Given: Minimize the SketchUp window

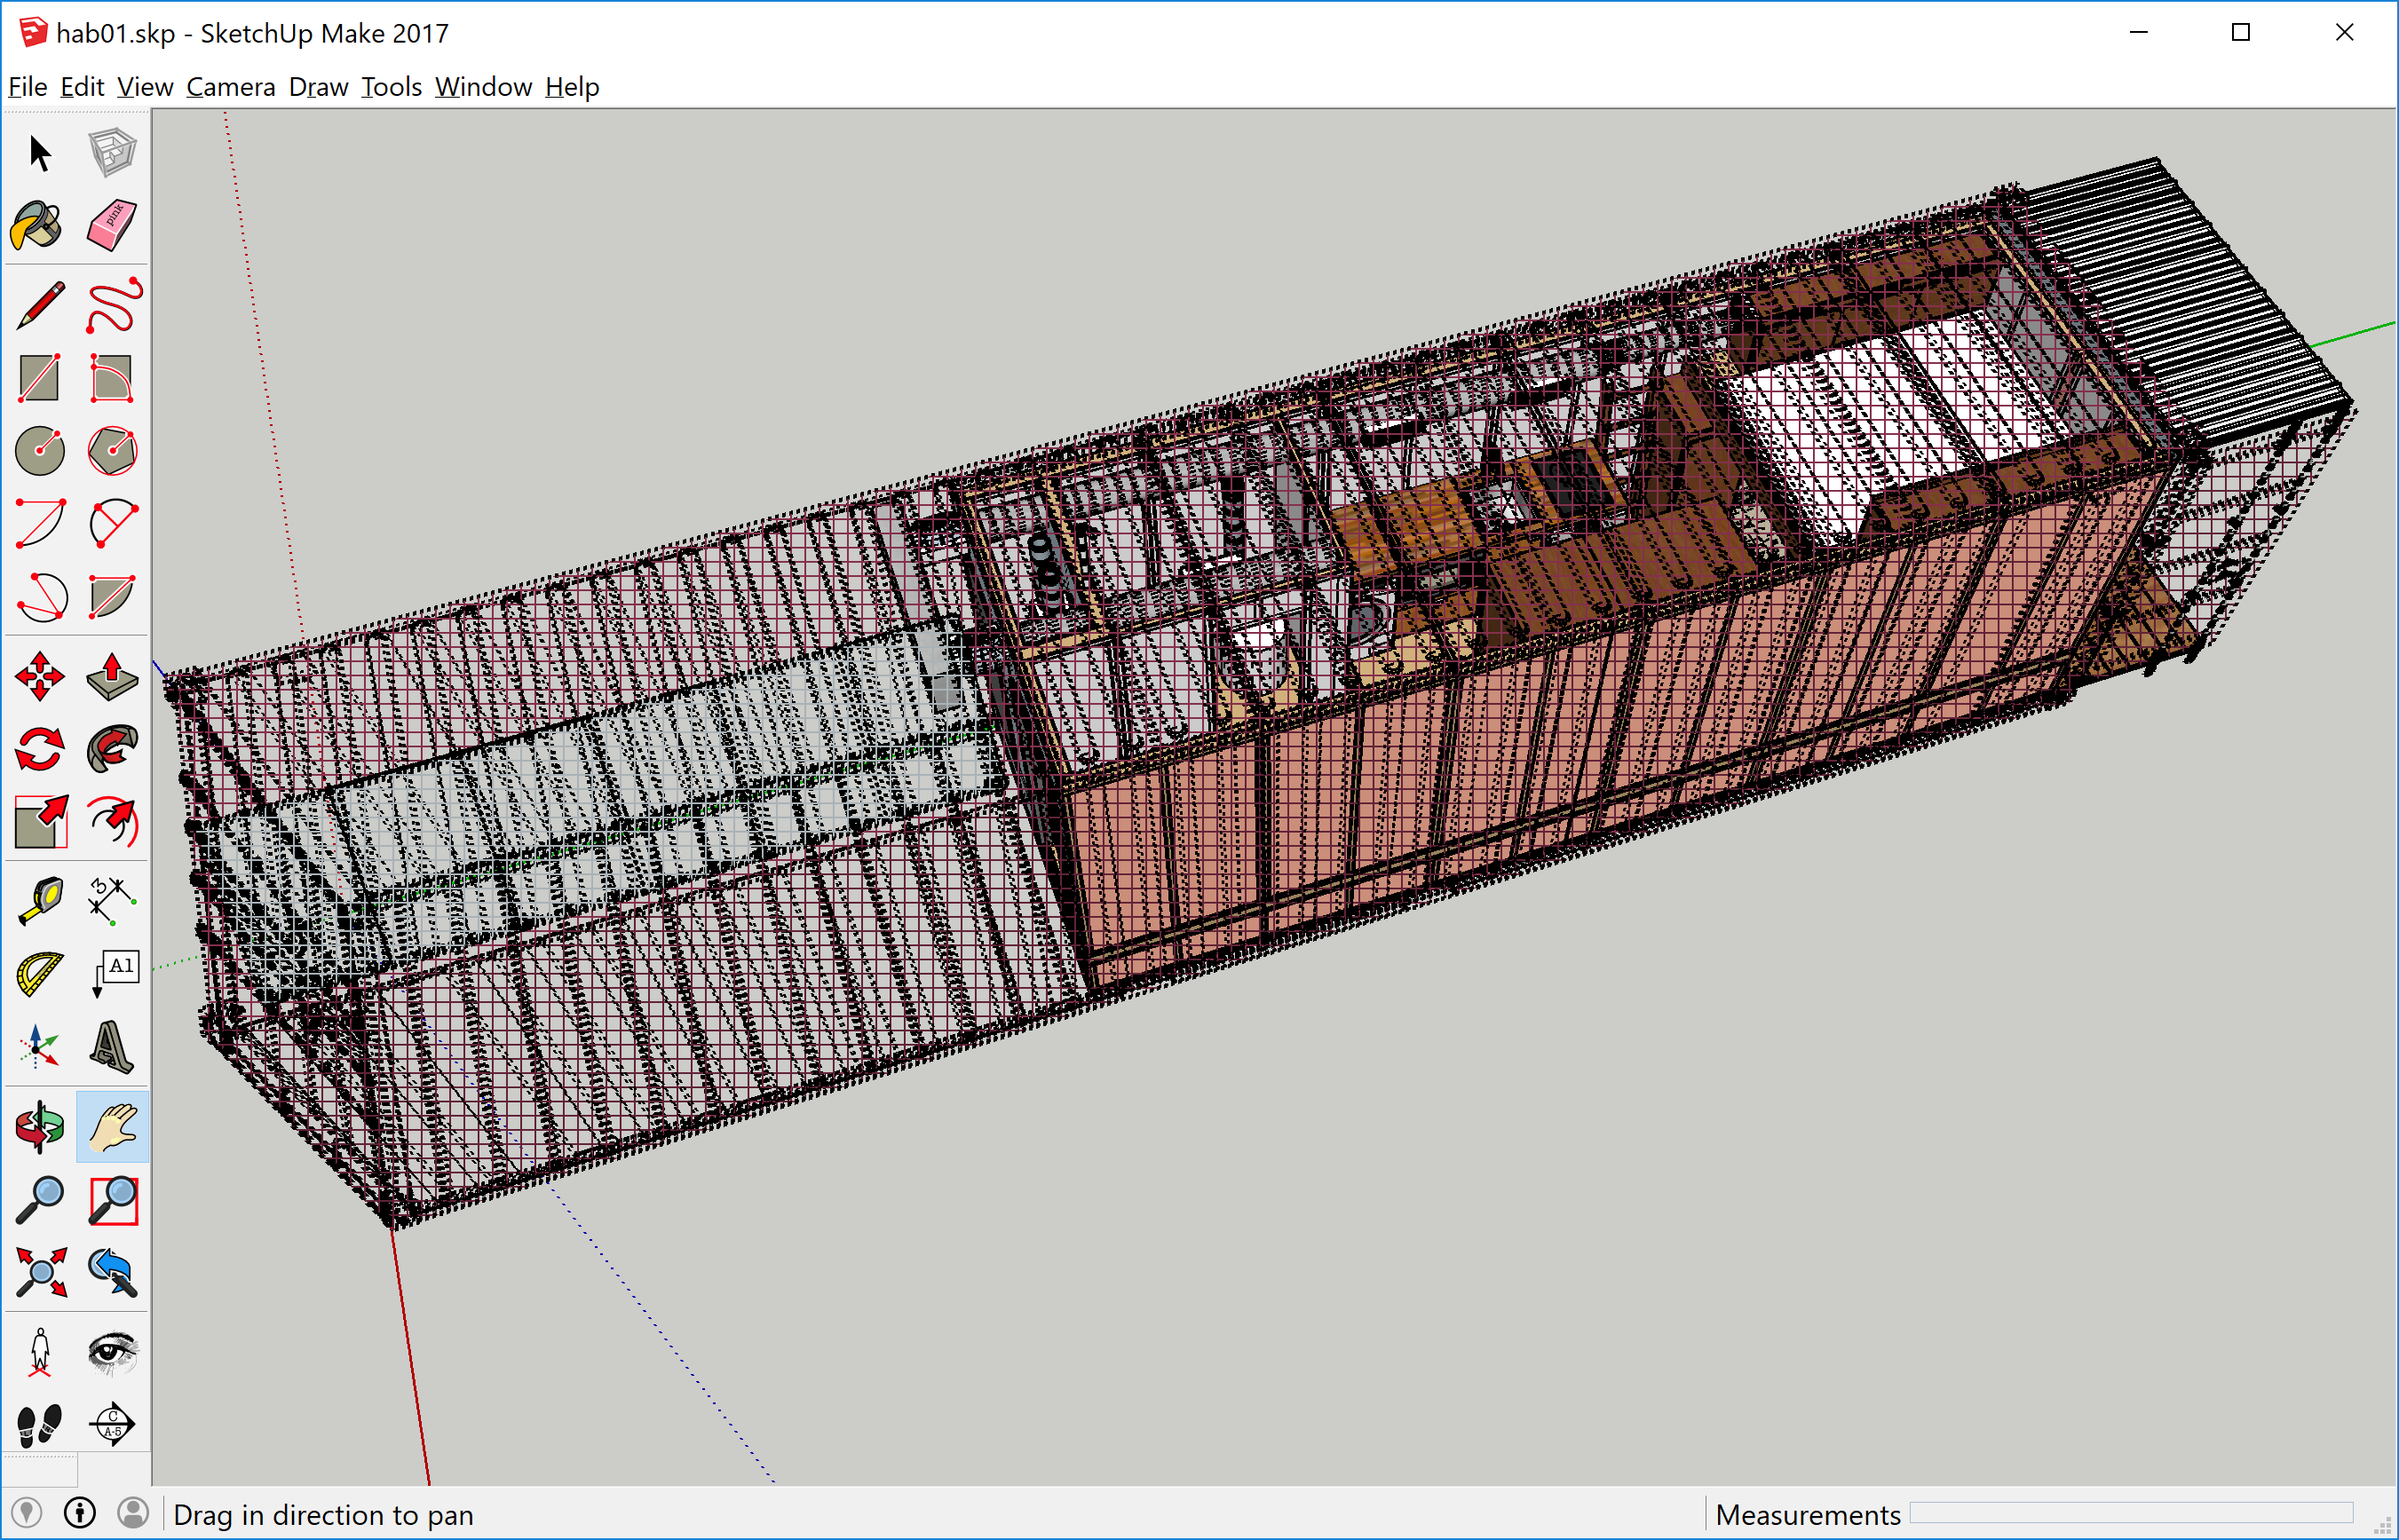Looking at the screenshot, I should click(x=2139, y=32).
